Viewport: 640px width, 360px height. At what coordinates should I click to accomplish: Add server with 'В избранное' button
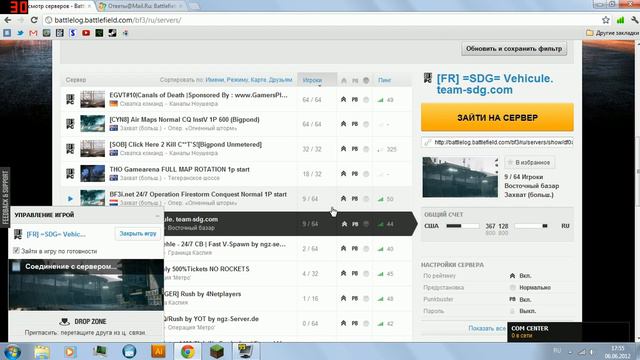coord(529,162)
